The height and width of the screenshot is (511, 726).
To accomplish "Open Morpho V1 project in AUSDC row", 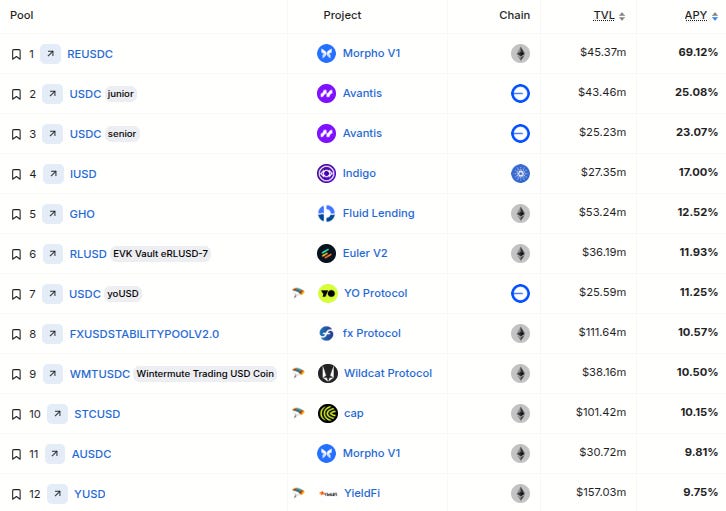I will (x=371, y=454).
